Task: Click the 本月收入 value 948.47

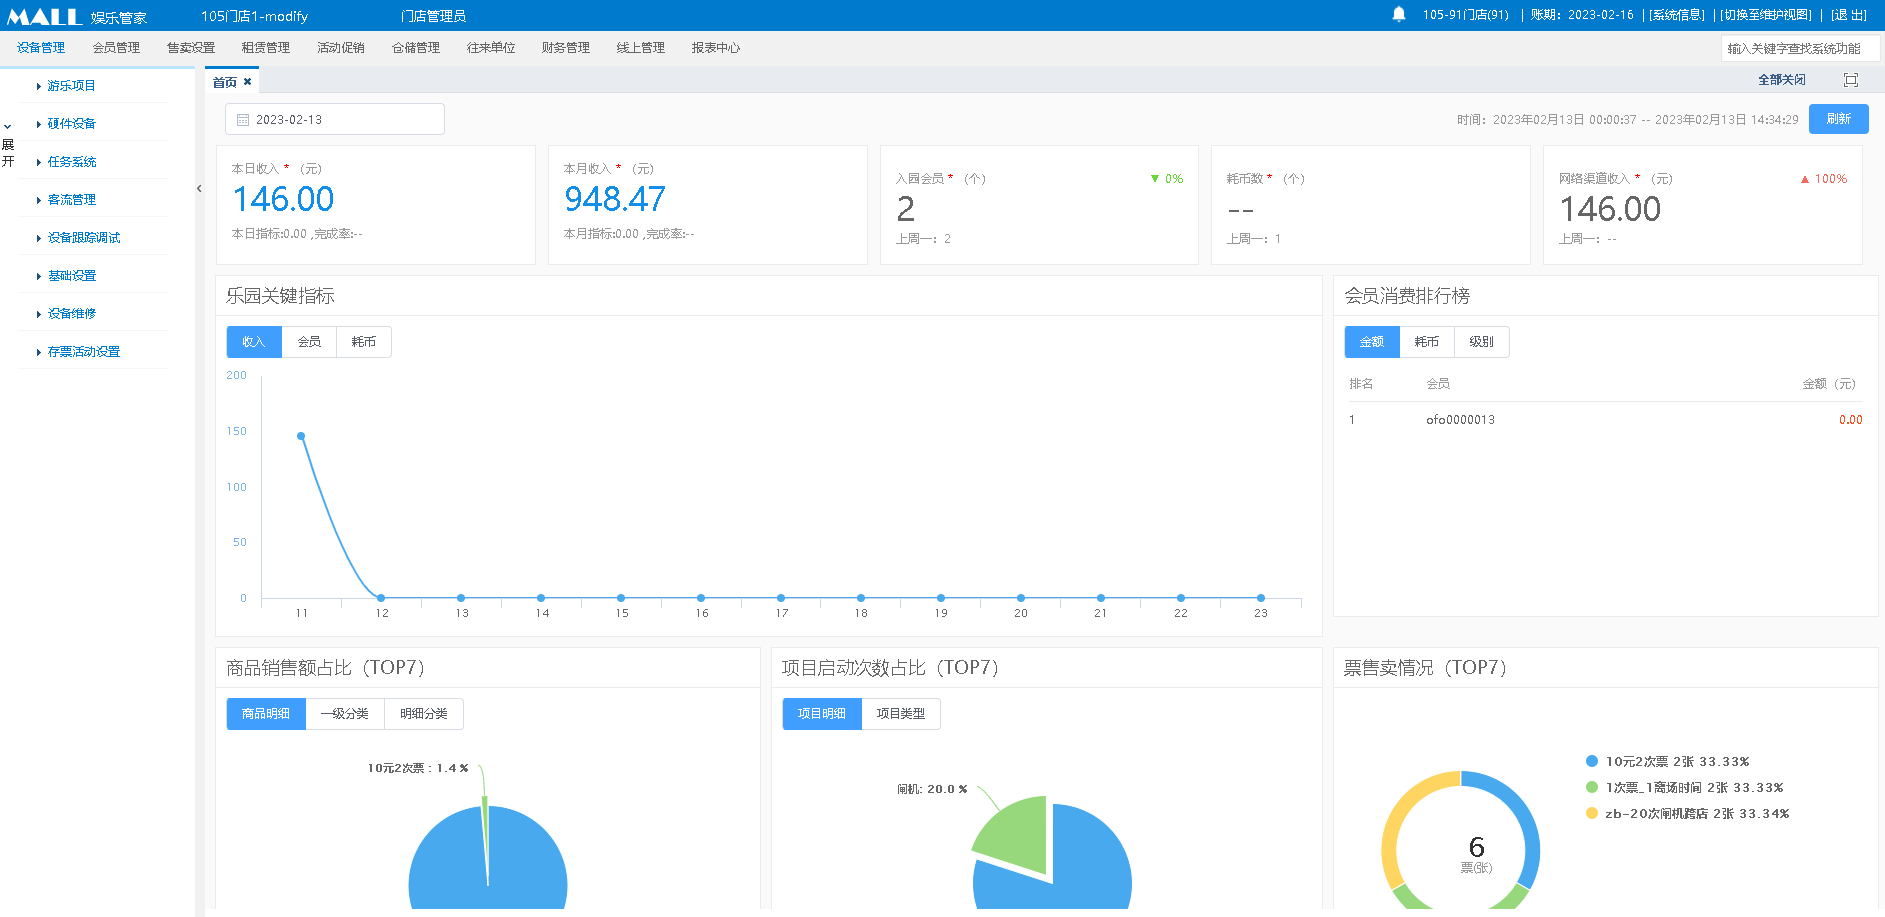Action: coord(615,199)
